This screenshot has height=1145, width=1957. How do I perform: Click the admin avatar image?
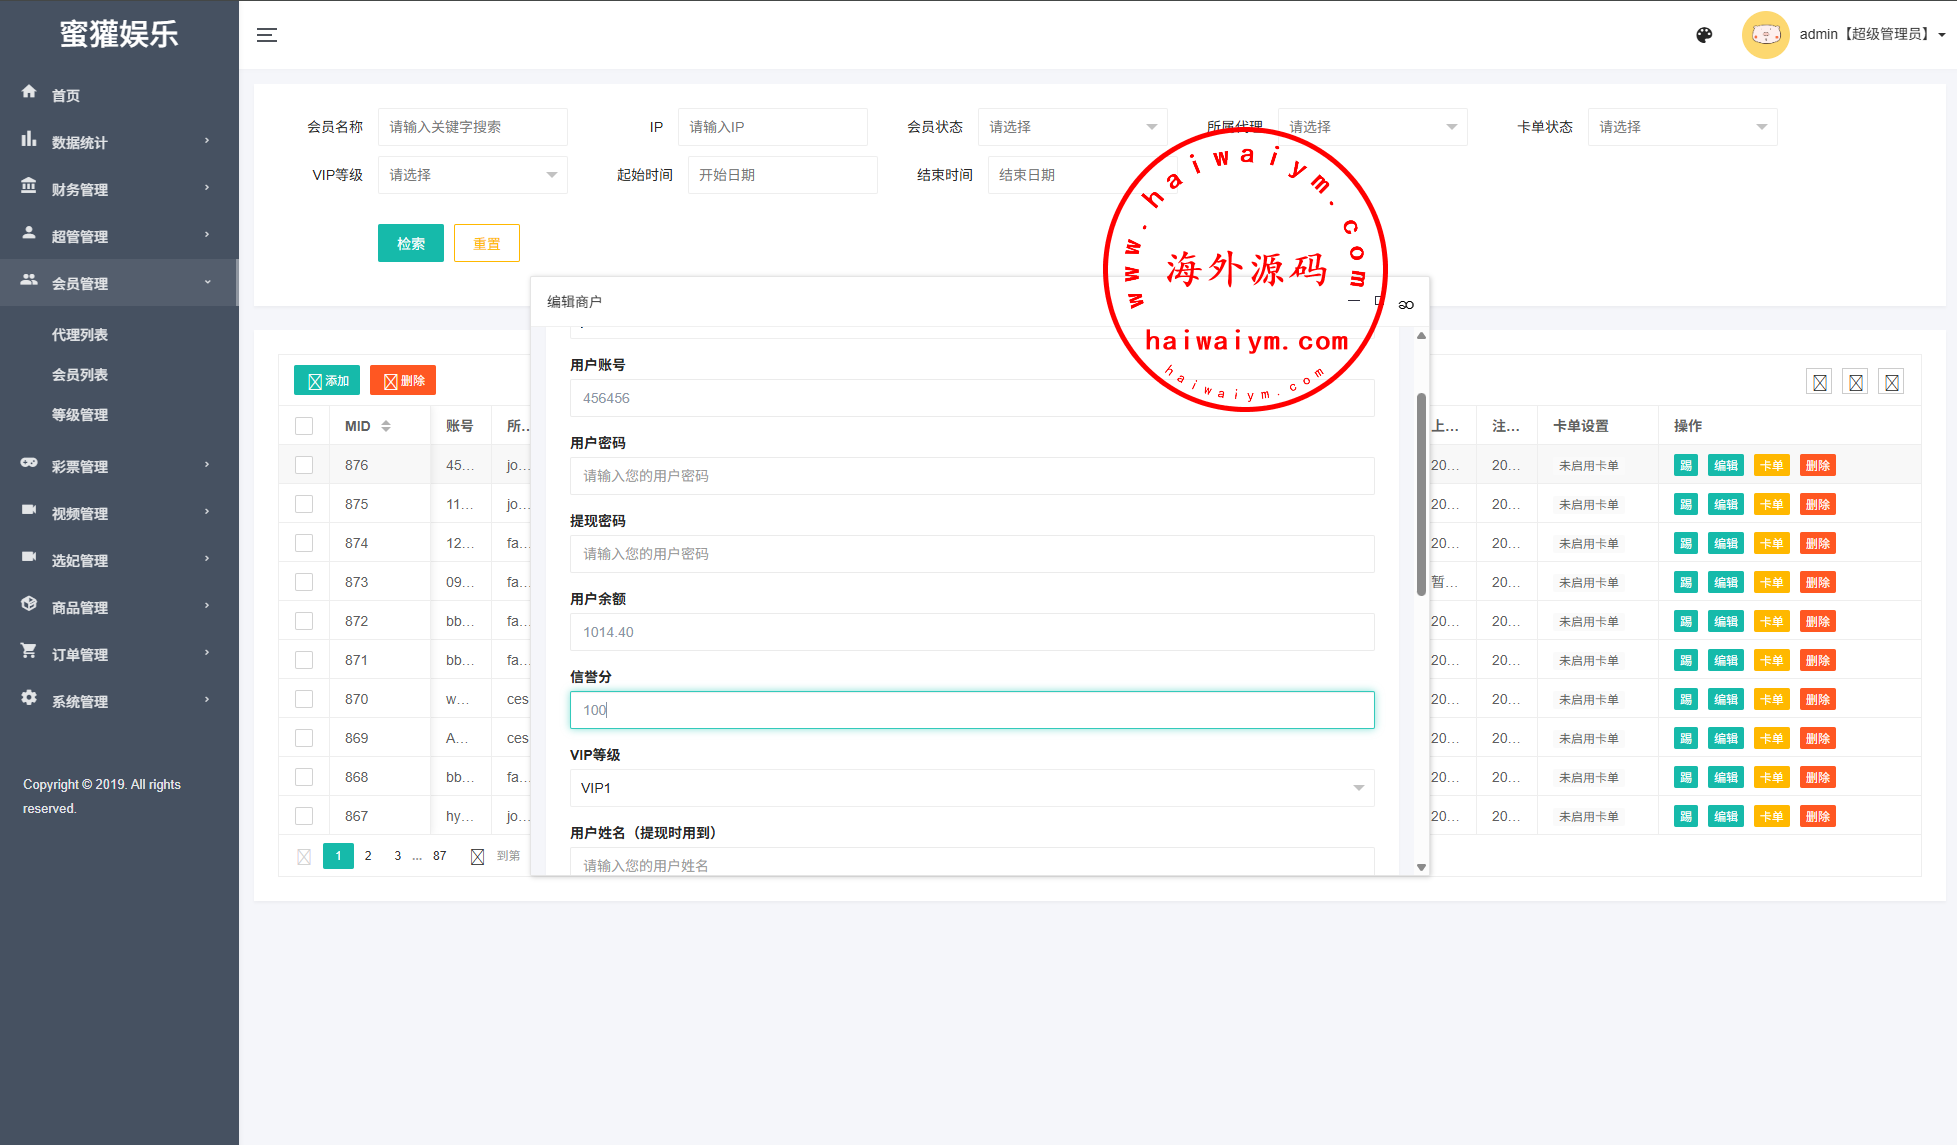[1765, 35]
